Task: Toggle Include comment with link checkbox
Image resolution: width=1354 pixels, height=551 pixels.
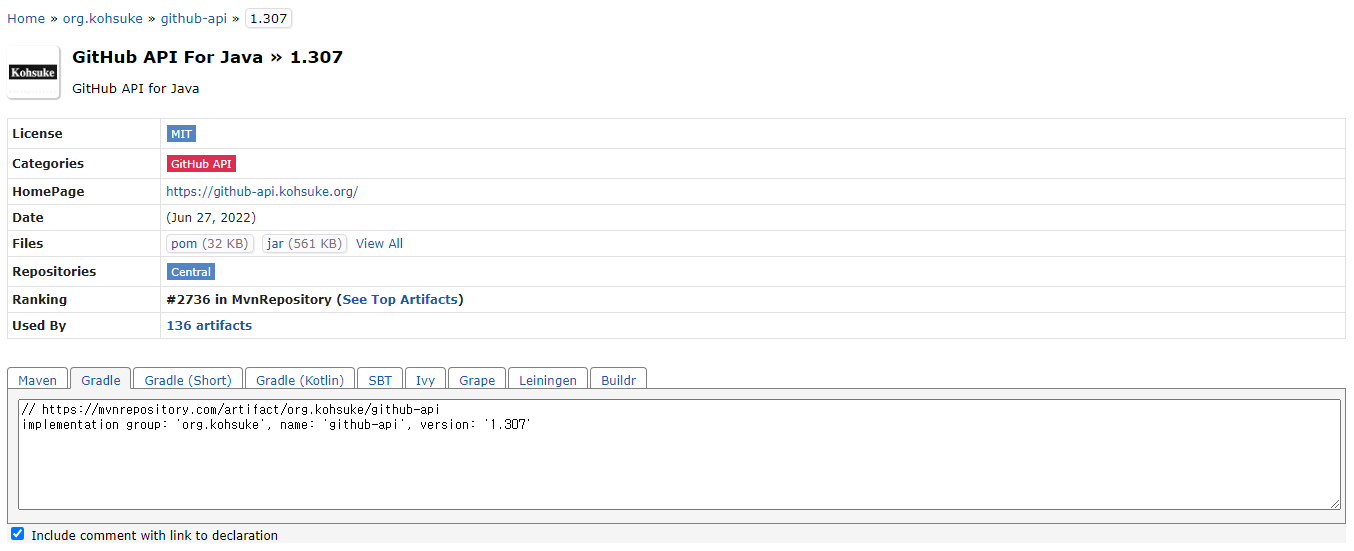Action: pos(17,534)
